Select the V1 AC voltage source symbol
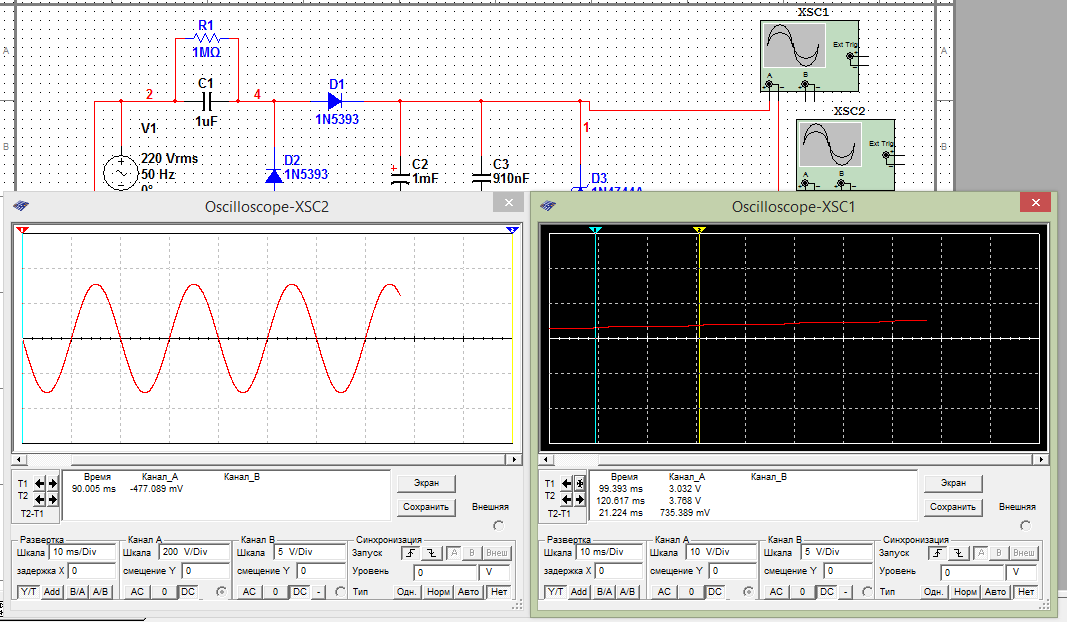 pyautogui.click(x=120, y=173)
